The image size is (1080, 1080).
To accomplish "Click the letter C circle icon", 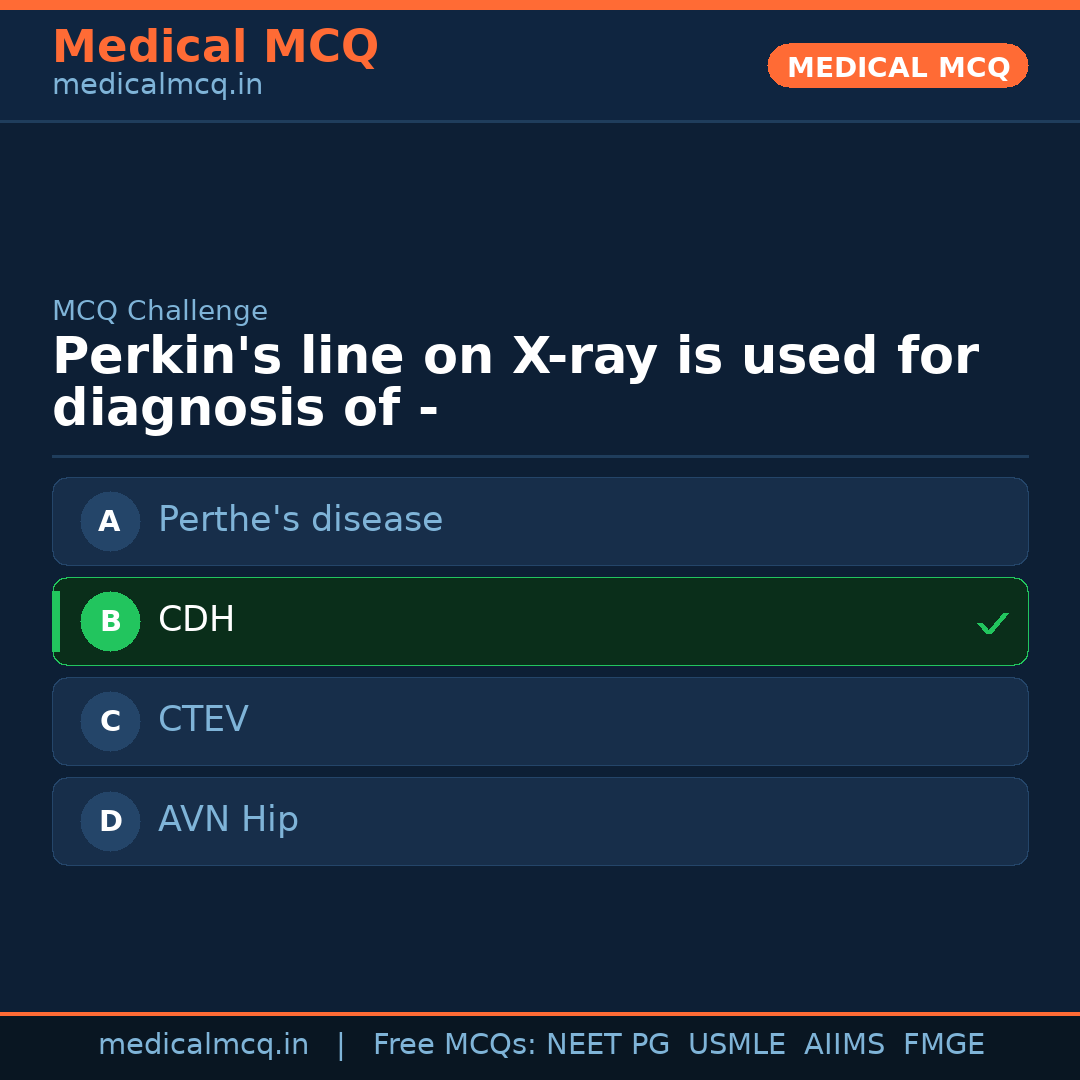I will click(110, 721).
